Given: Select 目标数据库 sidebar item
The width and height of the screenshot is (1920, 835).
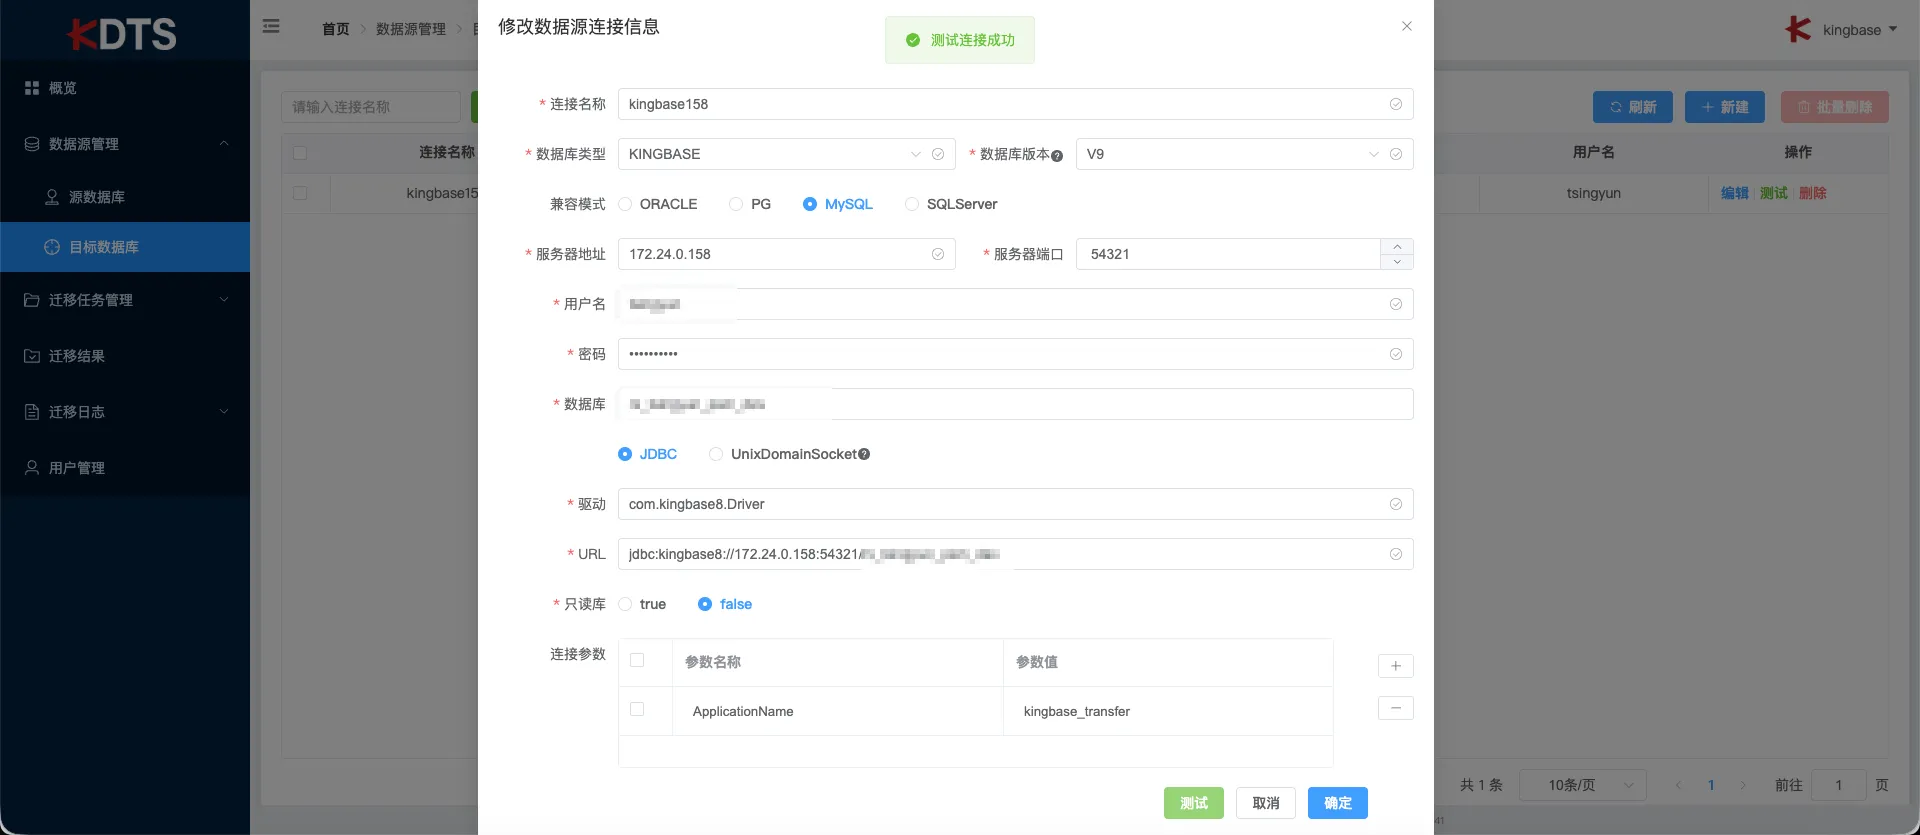Looking at the screenshot, I should coord(125,247).
